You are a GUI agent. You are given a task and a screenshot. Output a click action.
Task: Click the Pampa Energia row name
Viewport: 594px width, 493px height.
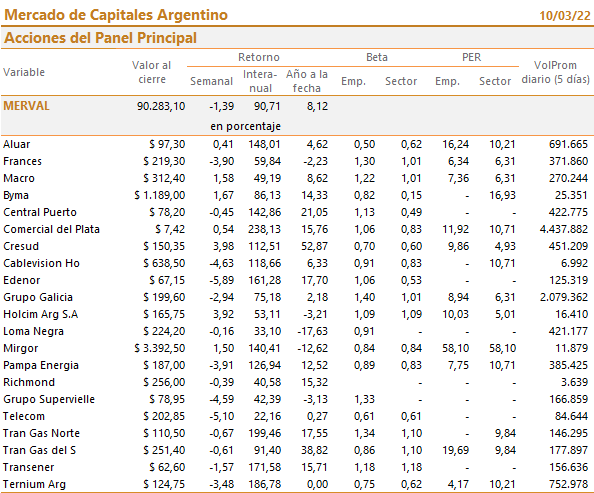(x=41, y=365)
